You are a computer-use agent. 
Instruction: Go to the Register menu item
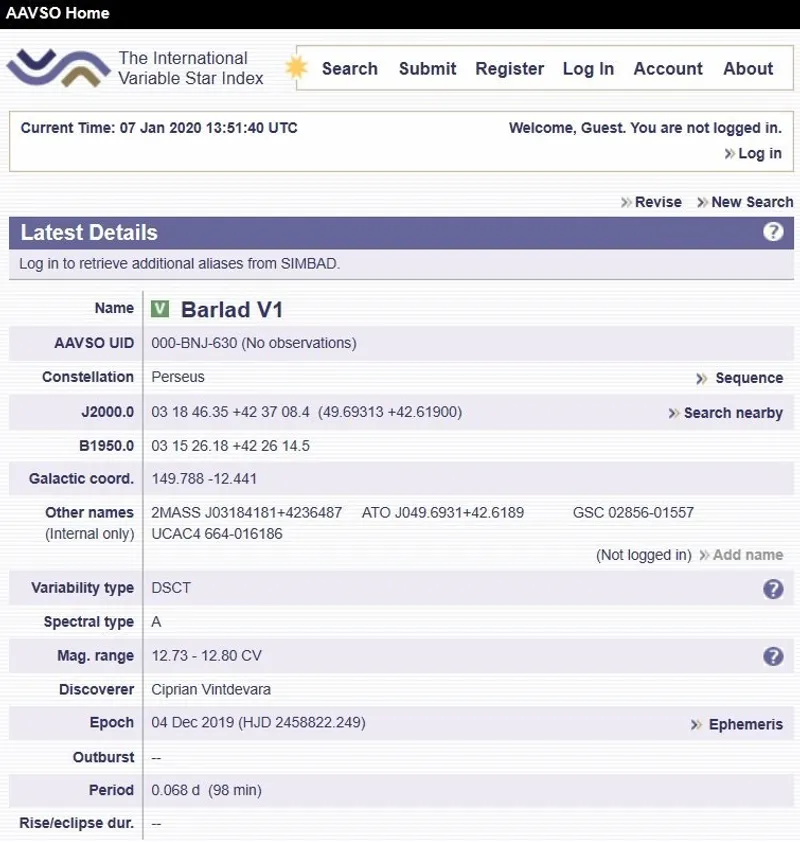[x=509, y=69]
